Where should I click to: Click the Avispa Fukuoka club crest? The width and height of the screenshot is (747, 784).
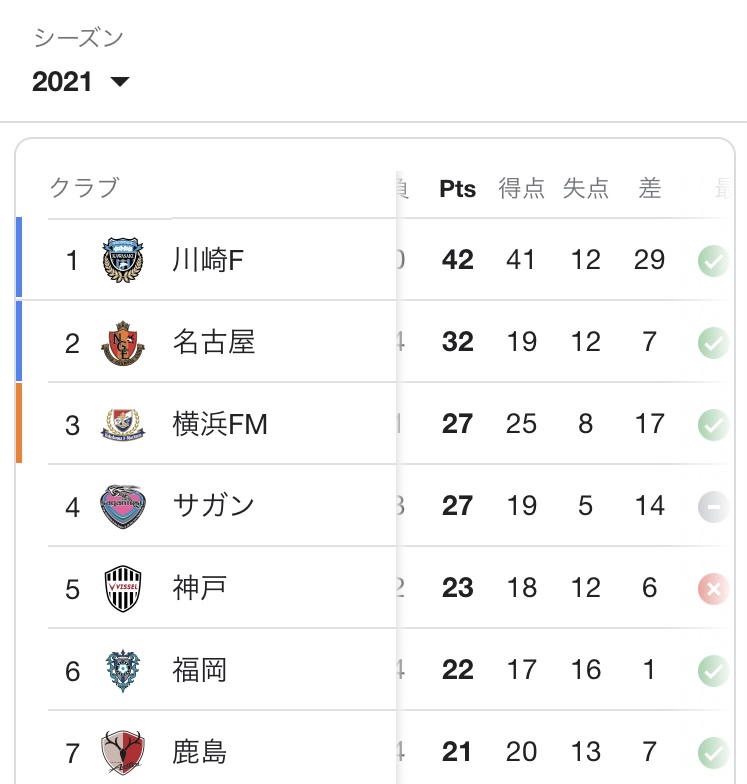123,670
